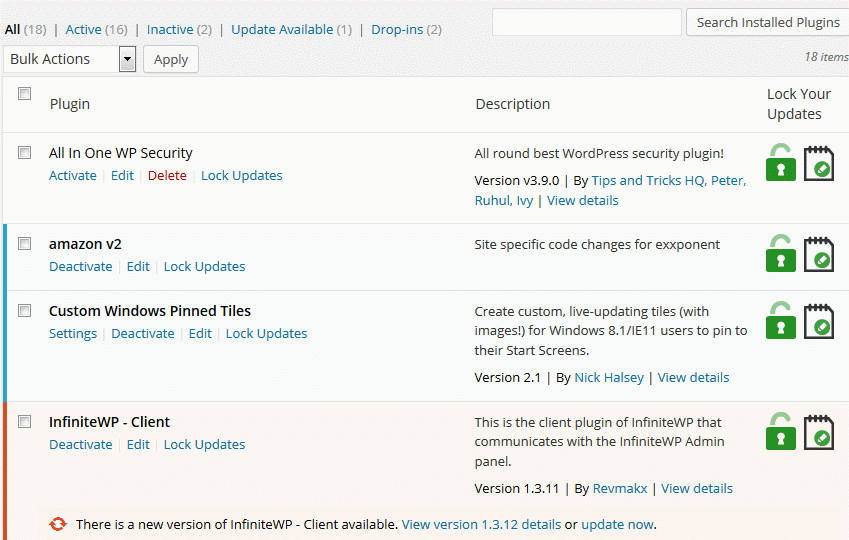View details of Custom Windows Pinned Tiles
Screen dimensions: 849x540
tap(694, 378)
